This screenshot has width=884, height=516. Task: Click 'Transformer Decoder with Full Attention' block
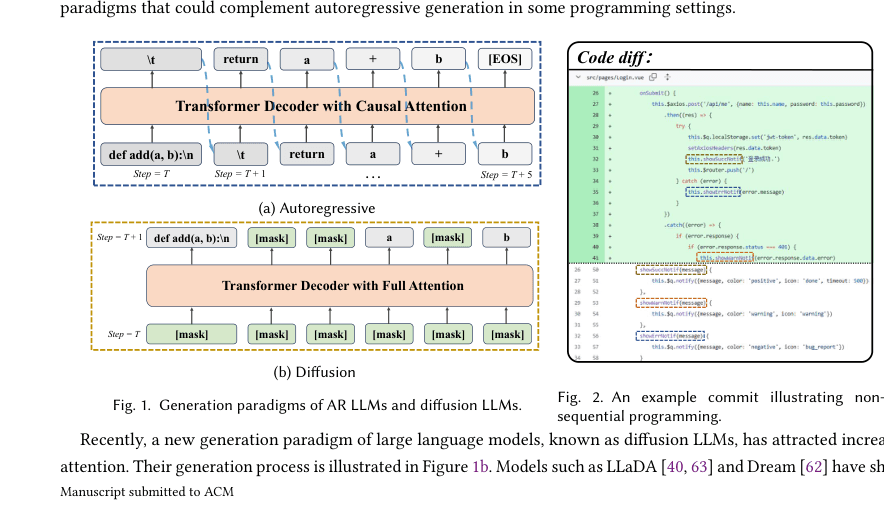coord(340,285)
